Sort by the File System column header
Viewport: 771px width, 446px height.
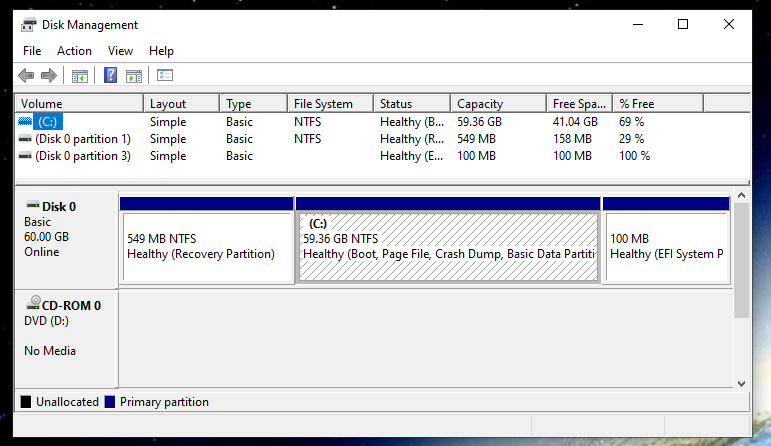330,104
